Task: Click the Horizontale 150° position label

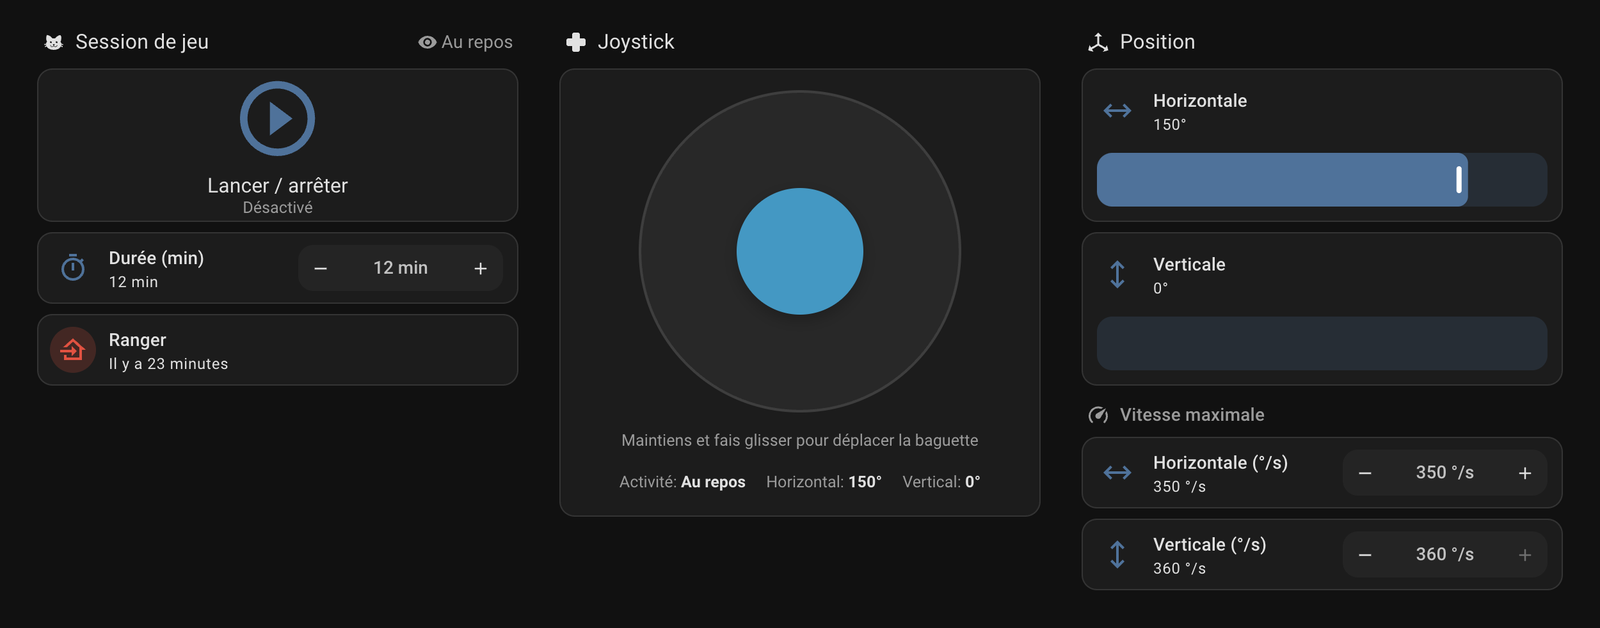Action: tap(1200, 112)
